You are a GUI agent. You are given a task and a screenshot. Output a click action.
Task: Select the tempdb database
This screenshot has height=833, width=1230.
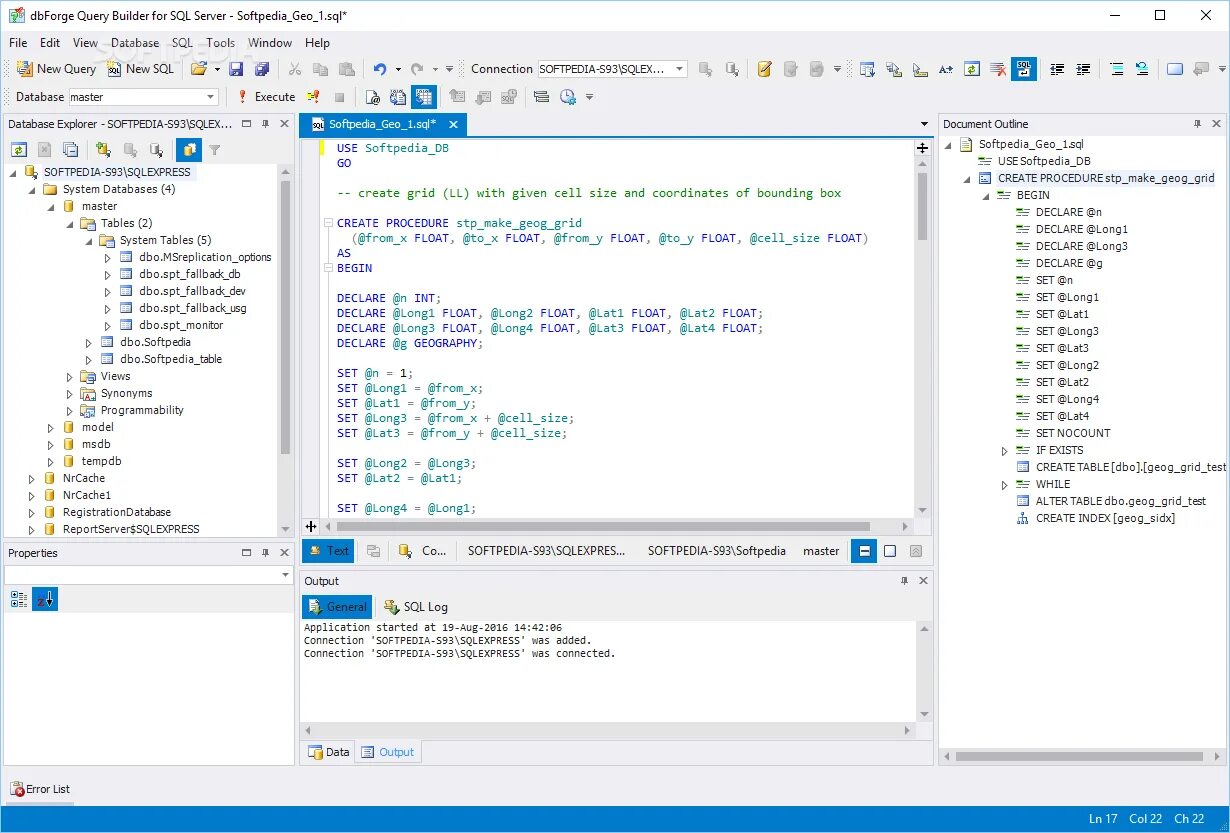click(101, 461)
